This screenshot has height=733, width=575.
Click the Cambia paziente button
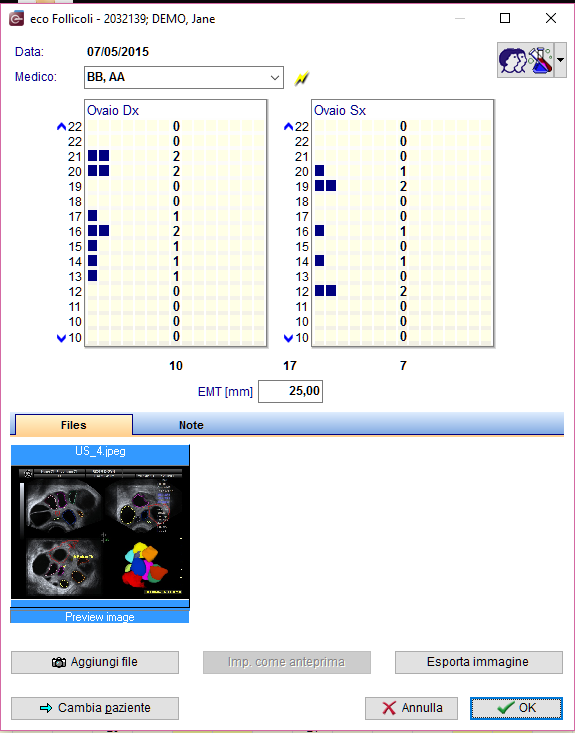click(x=95, y=708)
